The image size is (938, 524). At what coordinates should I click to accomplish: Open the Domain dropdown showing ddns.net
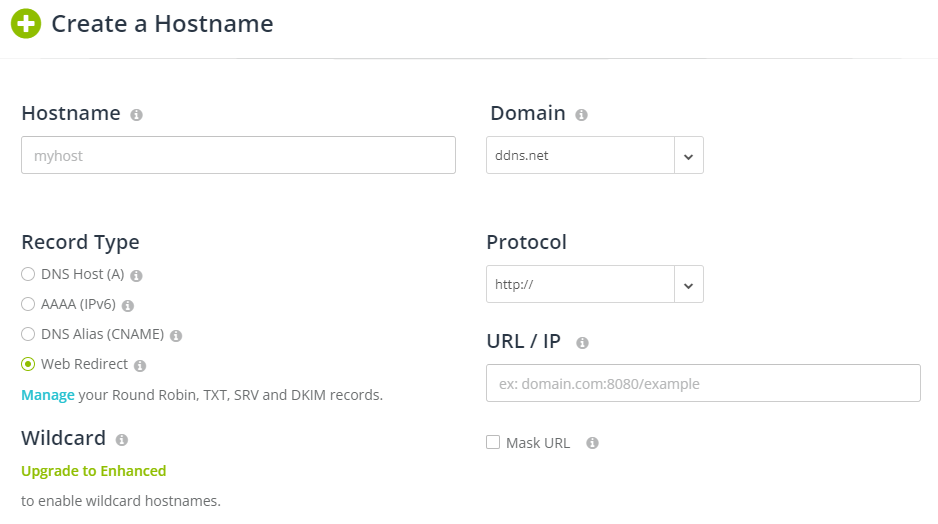pyautogui.click(x=595, y=156)
